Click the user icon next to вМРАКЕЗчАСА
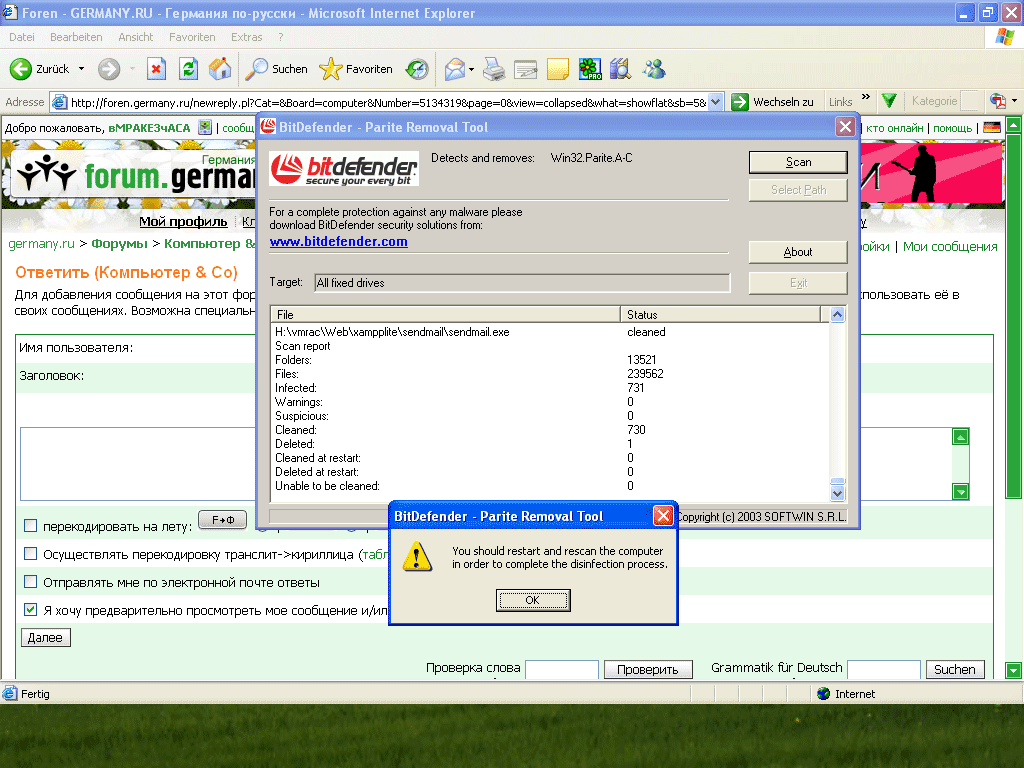This screenshot has height=768, width=1024. pos(205,127)
